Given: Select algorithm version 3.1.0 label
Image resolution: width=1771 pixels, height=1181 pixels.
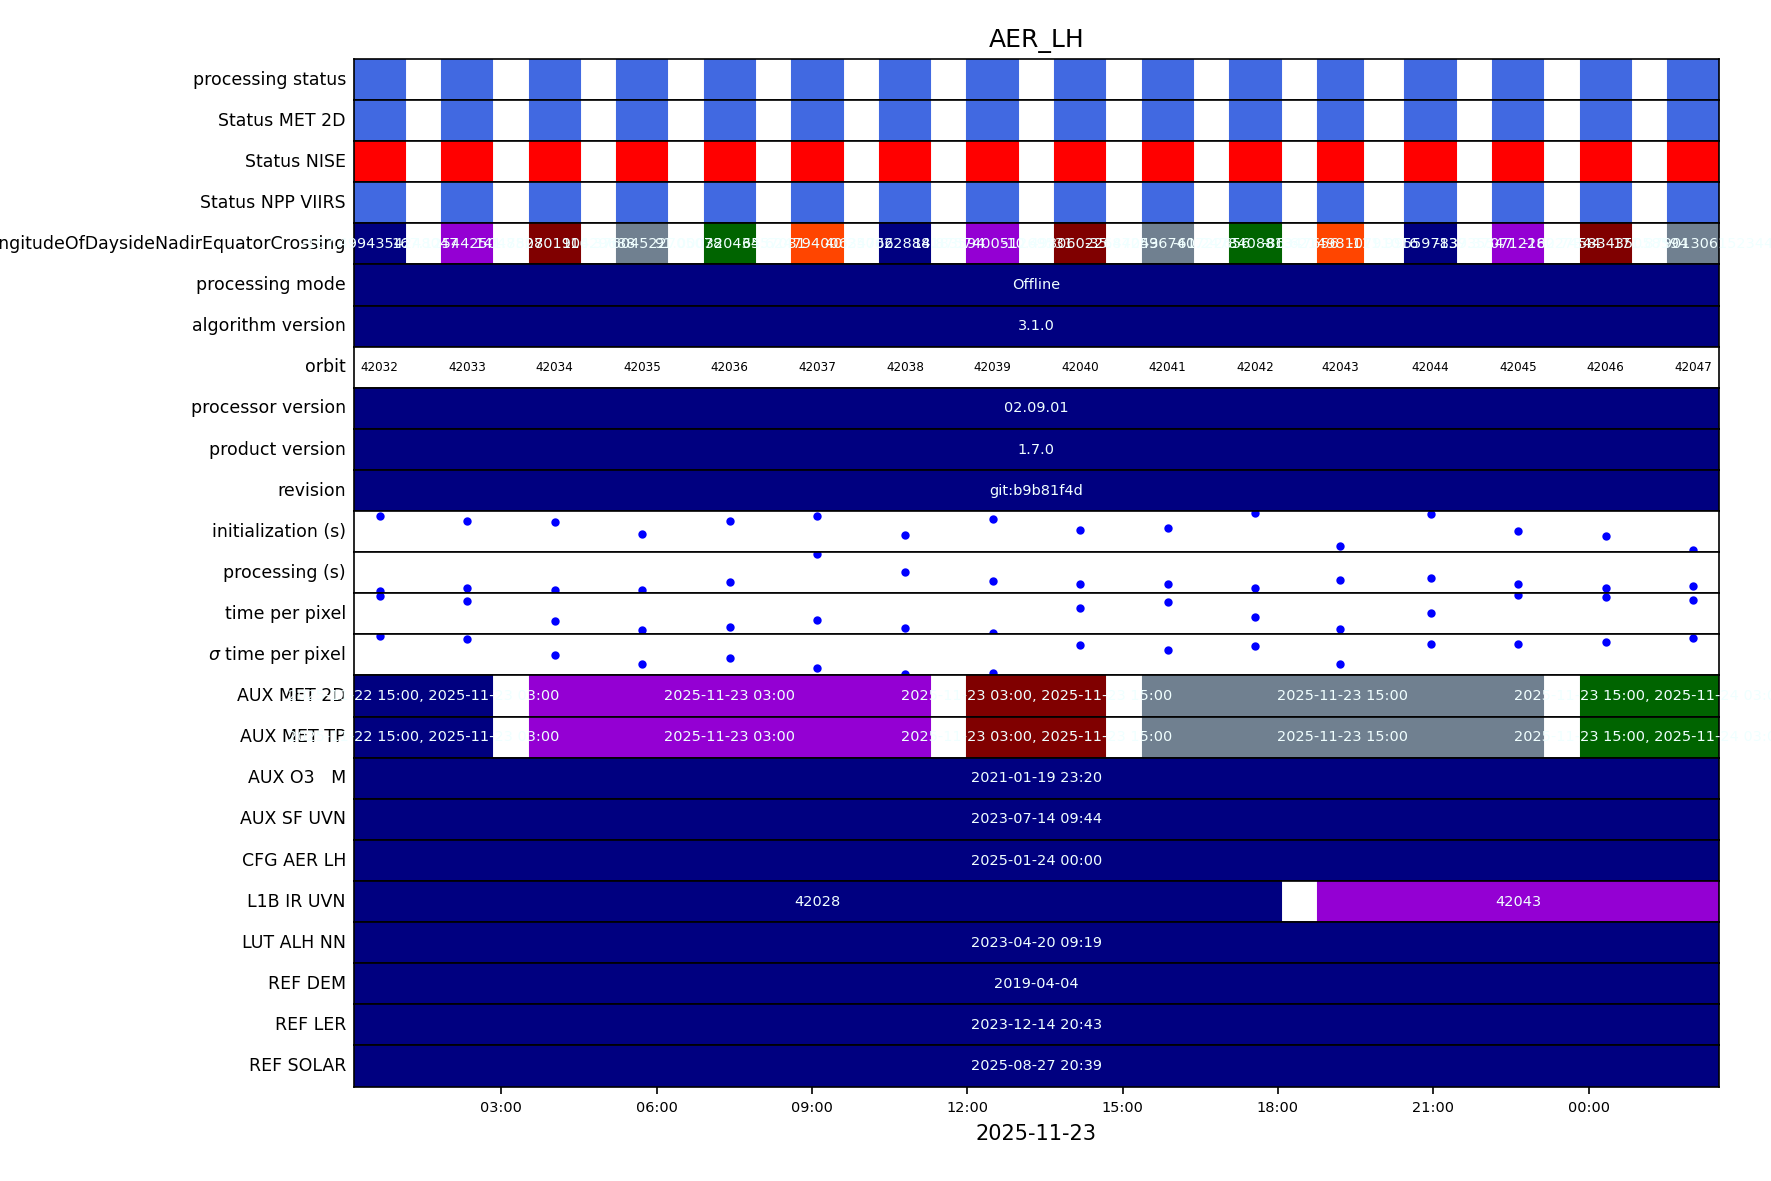Looking at the screenshot, I should coord(1035,326).
